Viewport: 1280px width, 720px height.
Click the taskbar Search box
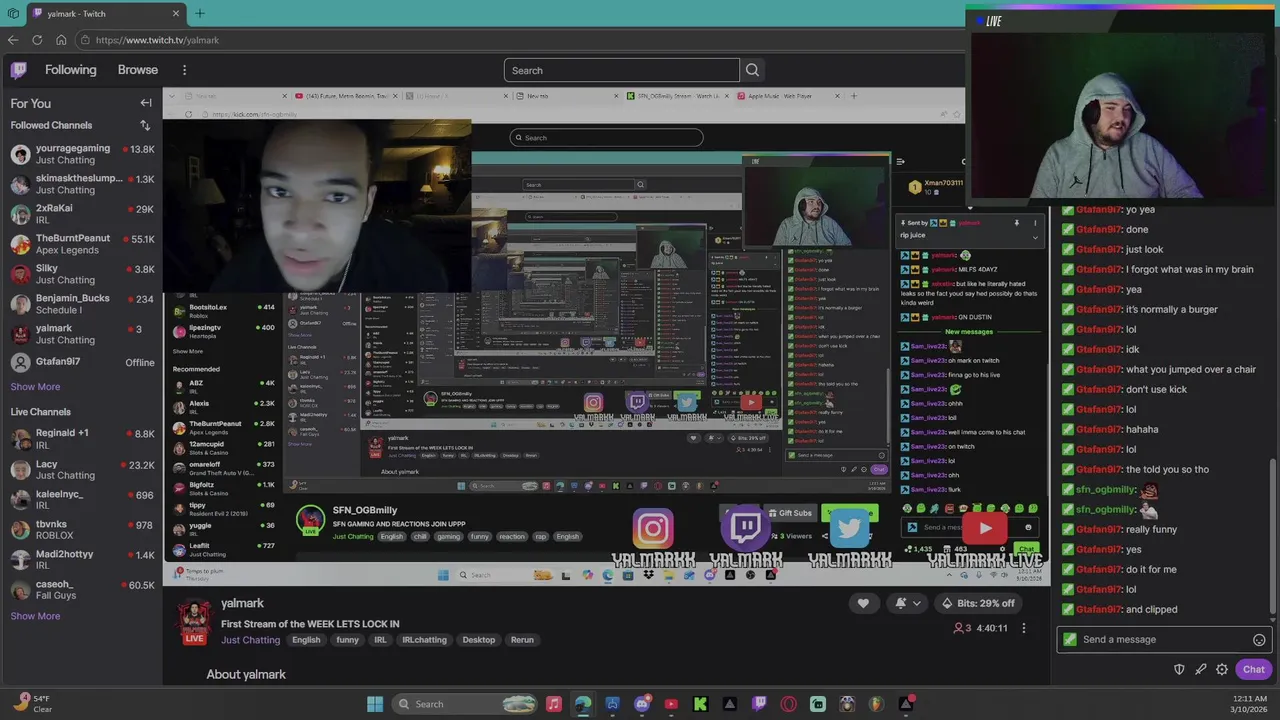pyautogui.click(x=464, y=704)
